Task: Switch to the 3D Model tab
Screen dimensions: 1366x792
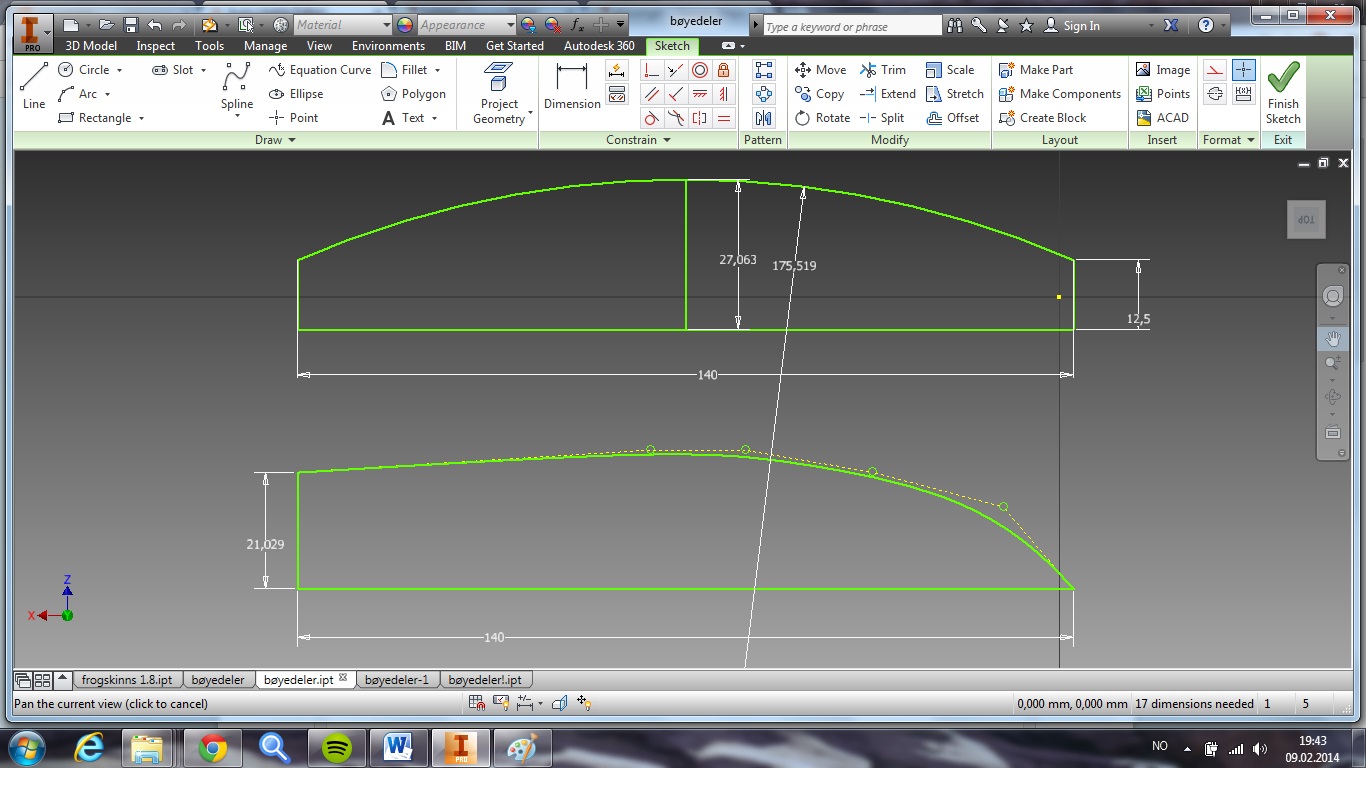Action: coord(91,46)
